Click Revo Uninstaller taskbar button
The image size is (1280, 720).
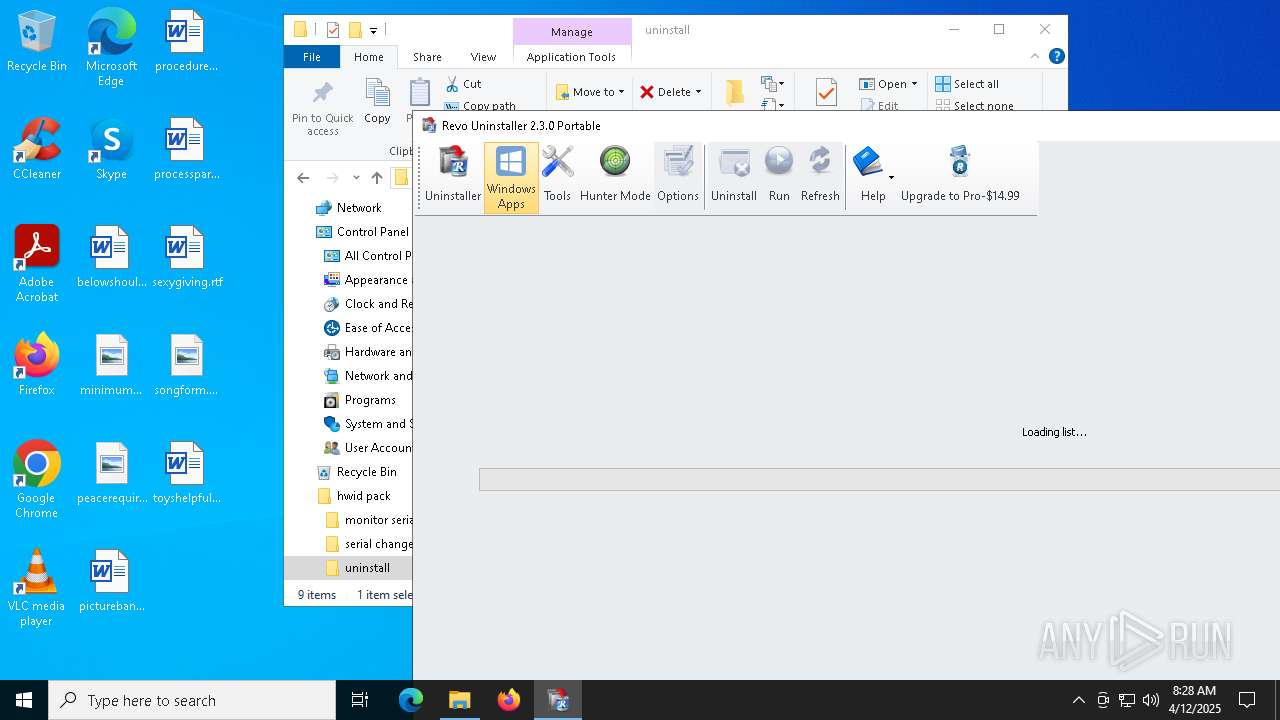pos(558,700)
